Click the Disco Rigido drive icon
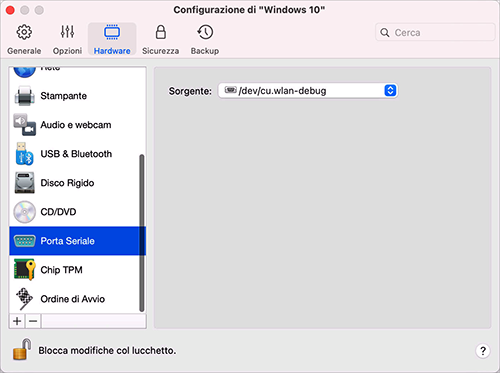The image size is (500, 373). point(24,183)
